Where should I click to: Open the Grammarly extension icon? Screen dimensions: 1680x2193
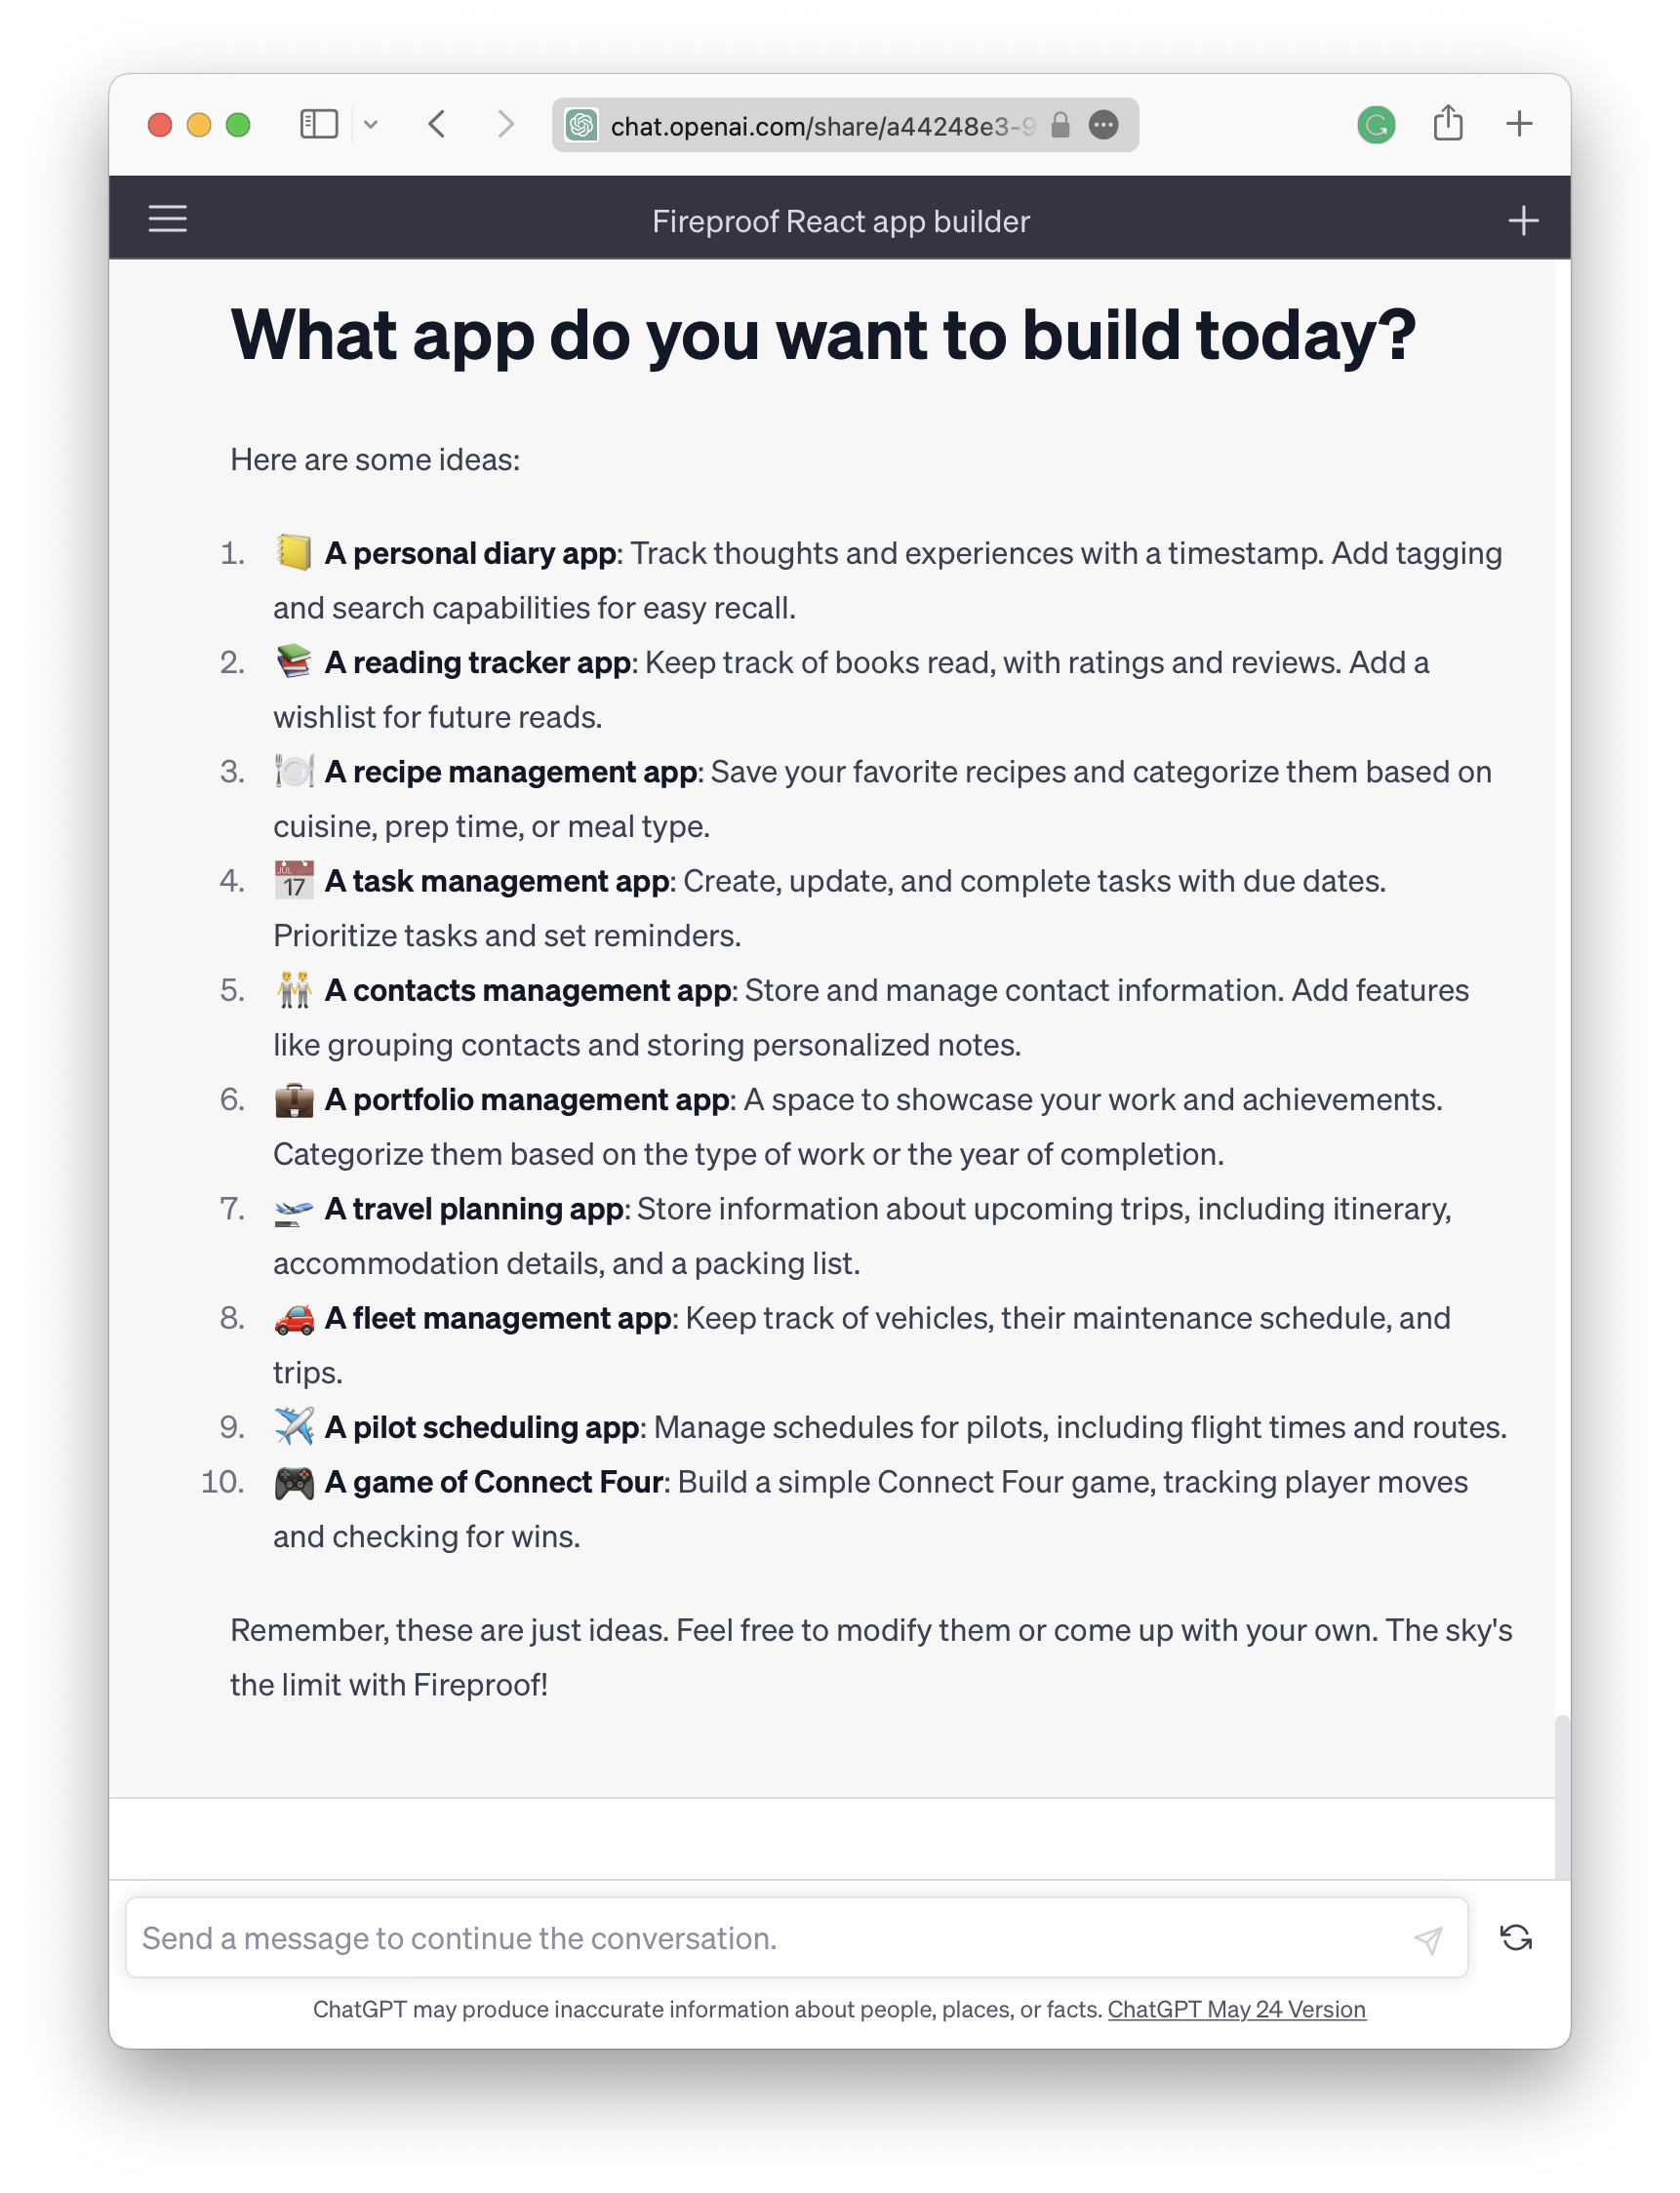(1376, 125)
